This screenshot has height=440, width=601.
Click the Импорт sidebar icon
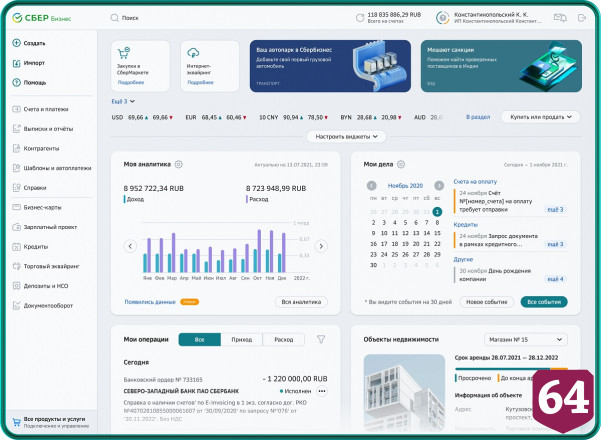[16, 63]
